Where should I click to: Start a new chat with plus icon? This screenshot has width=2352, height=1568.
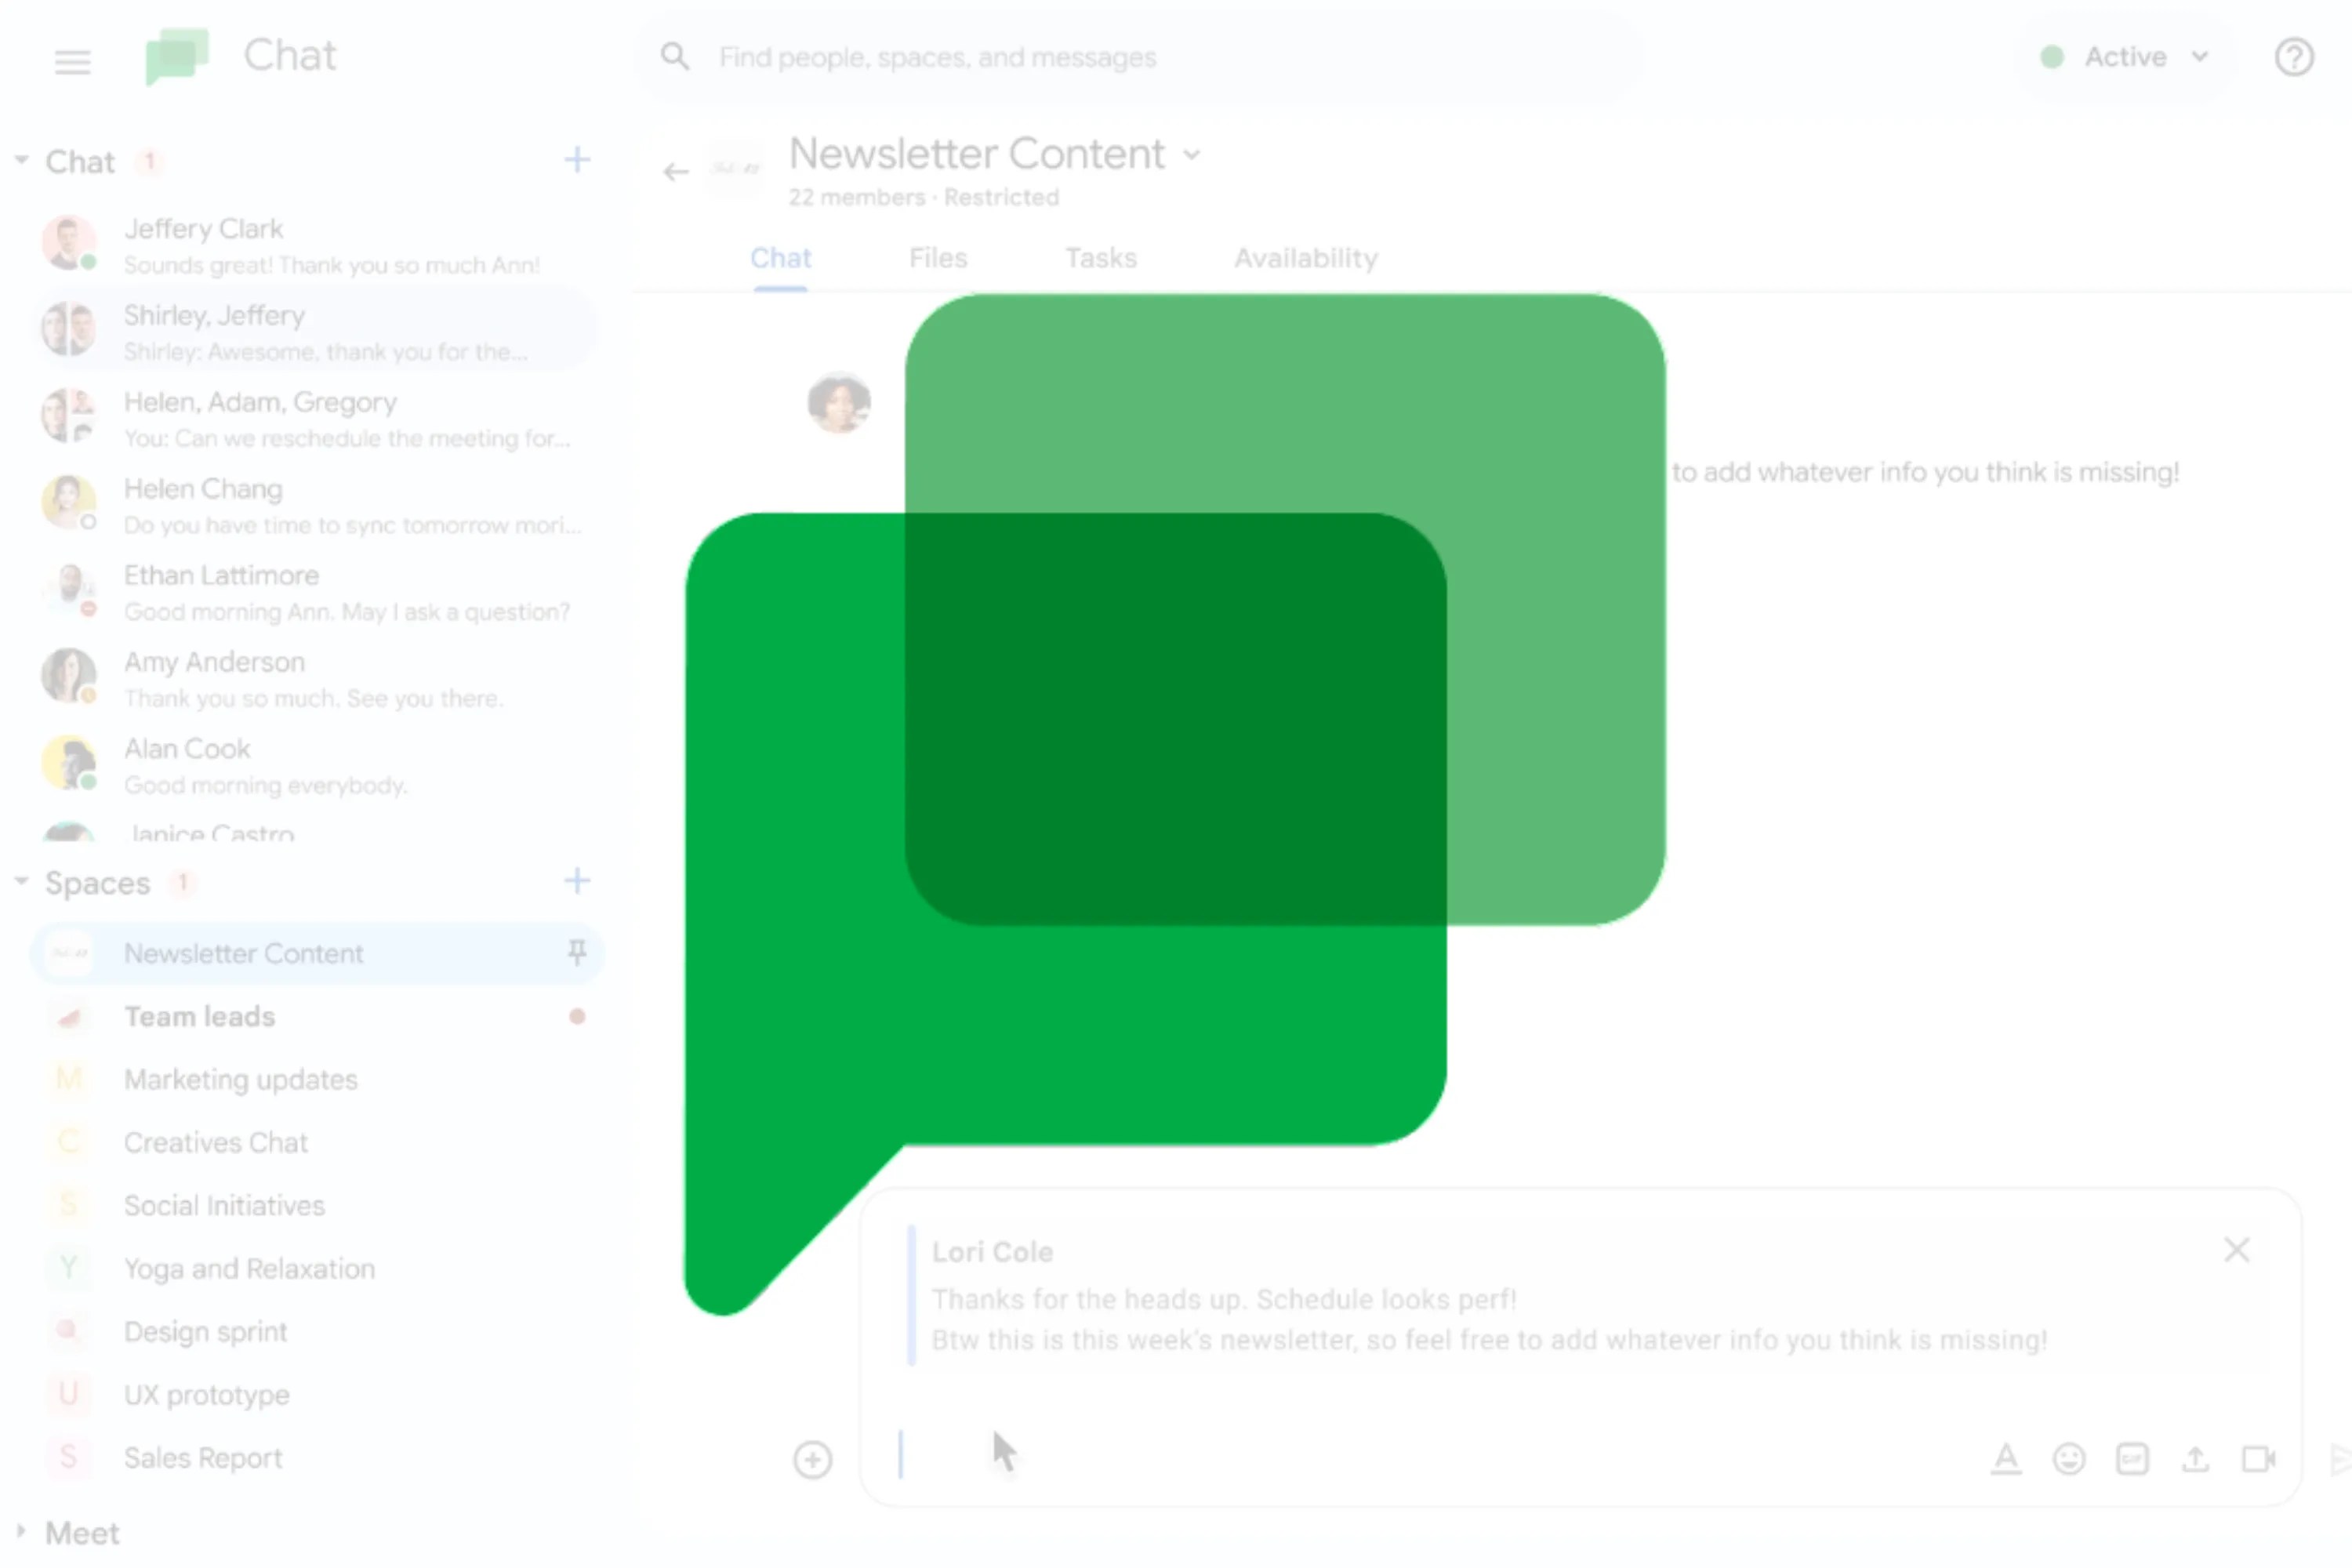tap(577, 160)
